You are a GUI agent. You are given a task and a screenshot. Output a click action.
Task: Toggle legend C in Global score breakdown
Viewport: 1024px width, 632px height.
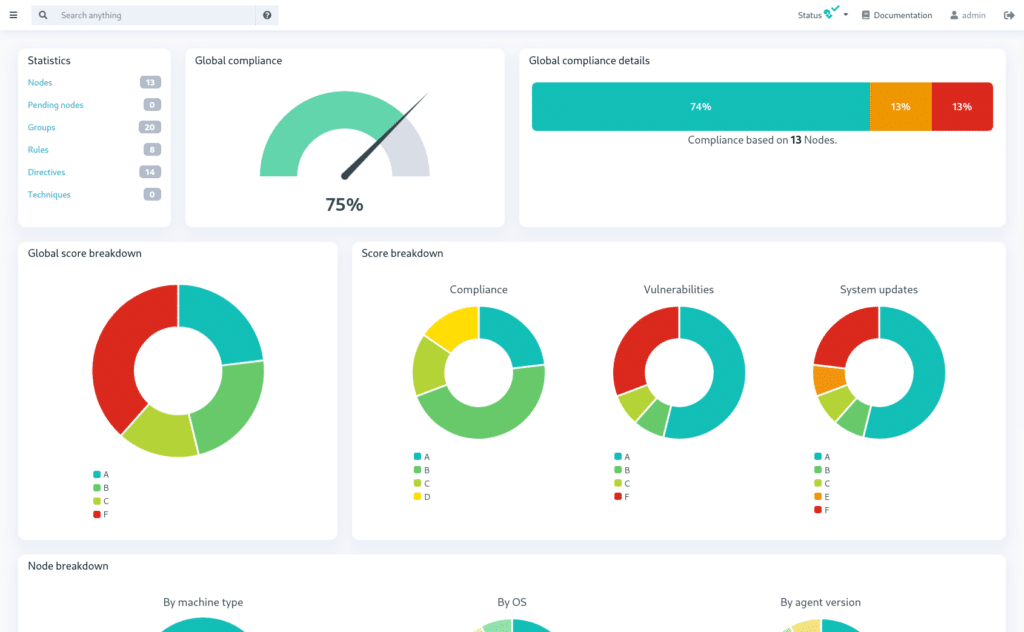101,501
